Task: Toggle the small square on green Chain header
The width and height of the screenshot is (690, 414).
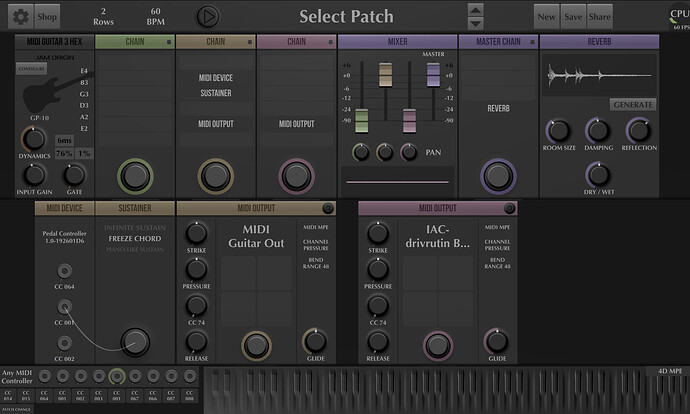Action: 169,42
